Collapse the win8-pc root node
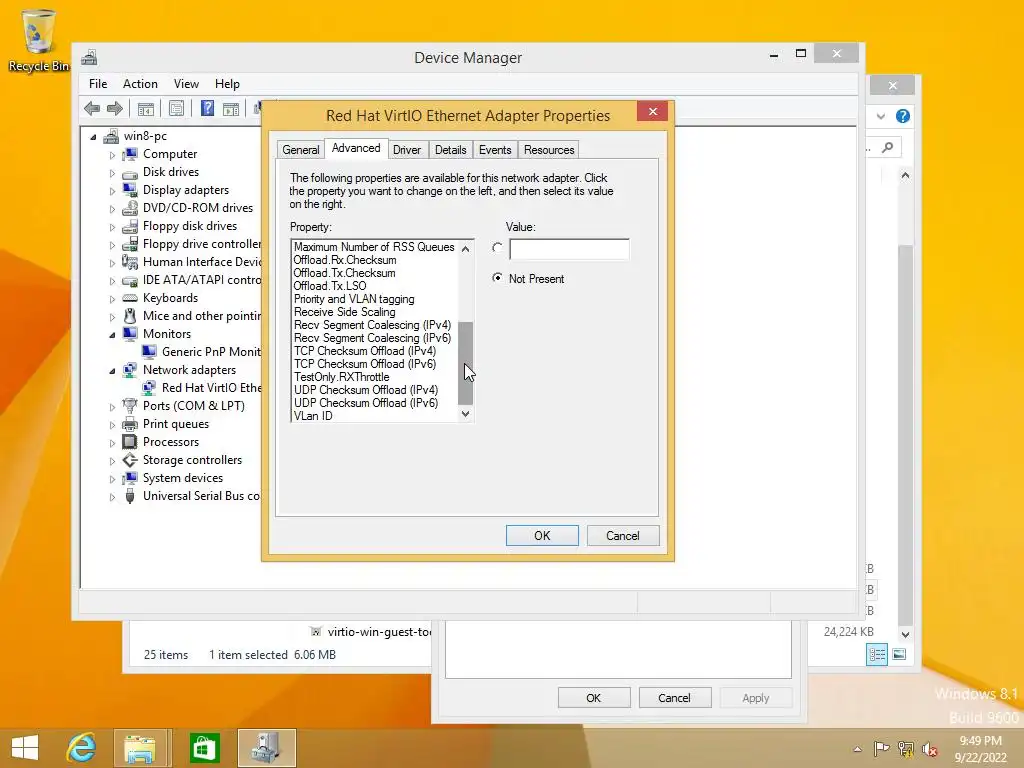 [93, 137]
